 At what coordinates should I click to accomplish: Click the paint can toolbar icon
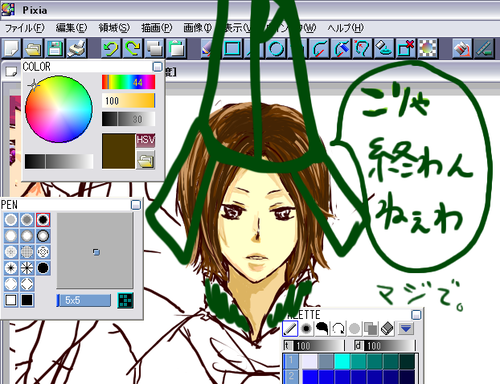(462, 48)
